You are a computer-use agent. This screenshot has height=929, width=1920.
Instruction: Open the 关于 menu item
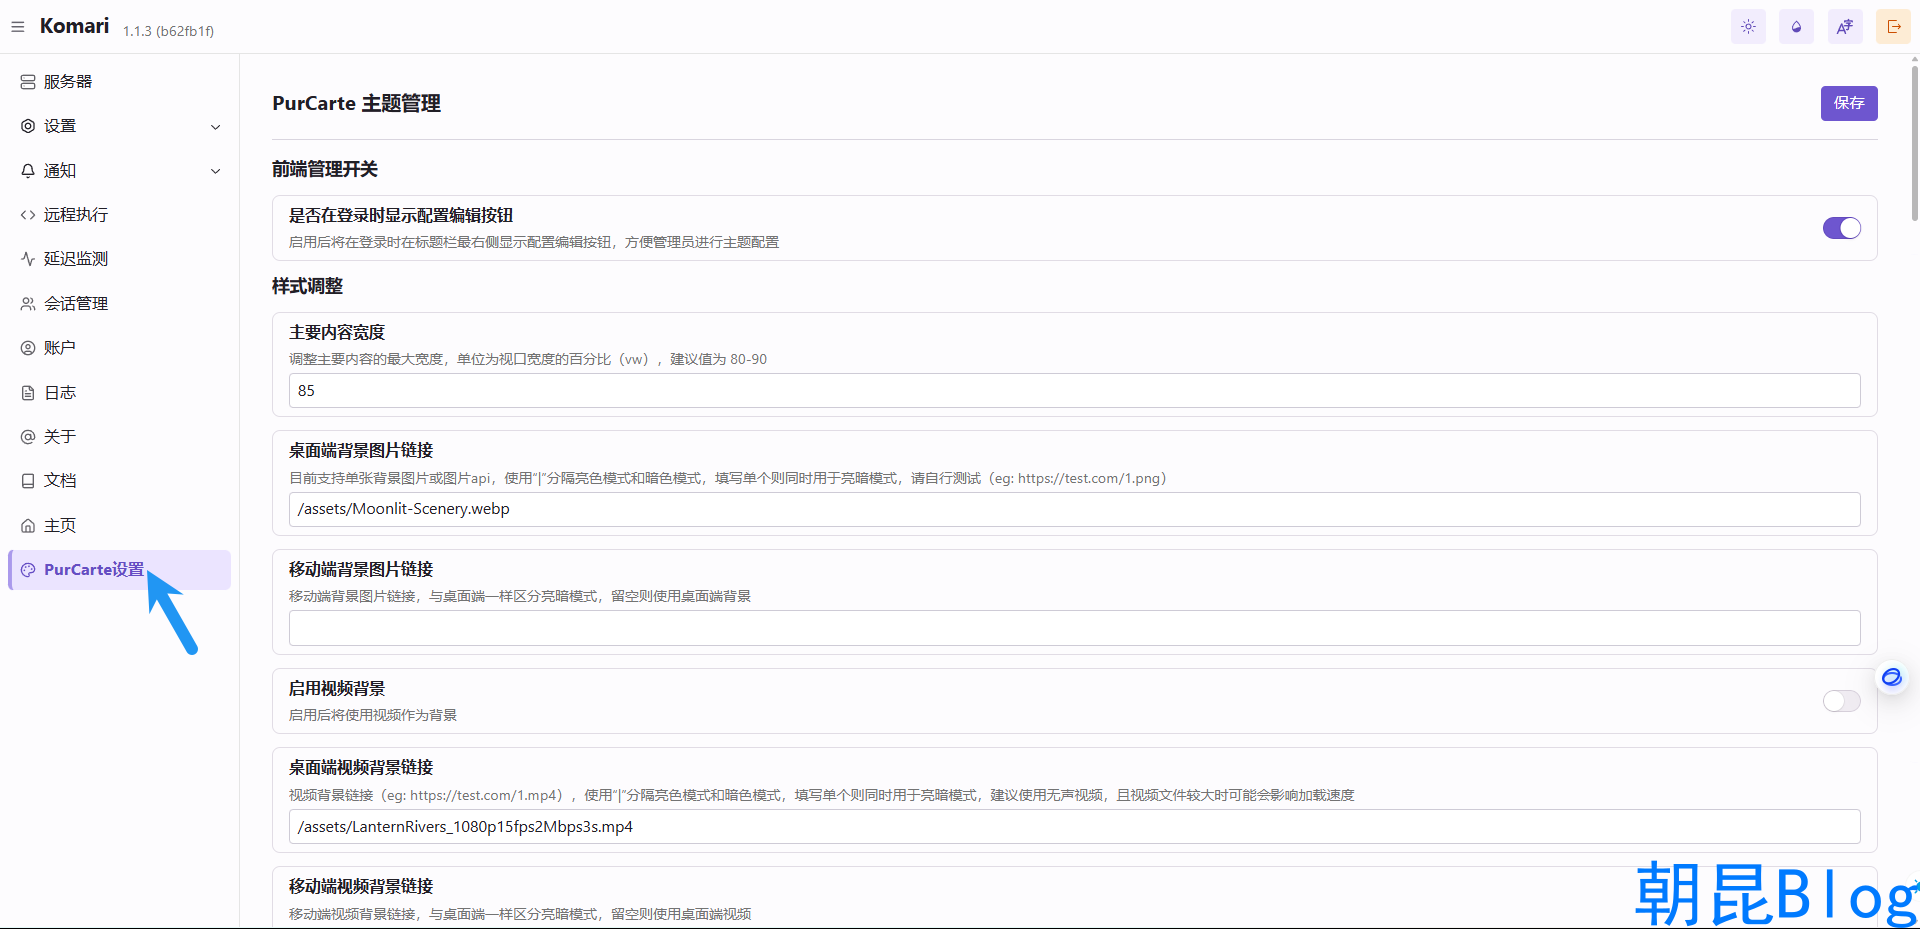120,437
